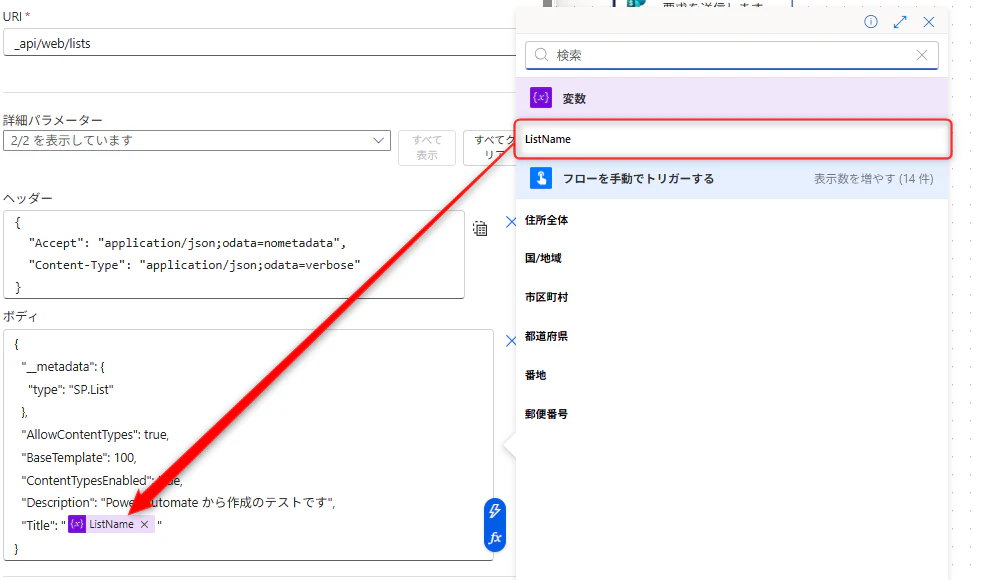
Task: Select 都道府県 dynamic content item
Action: (x=546, y=336)
